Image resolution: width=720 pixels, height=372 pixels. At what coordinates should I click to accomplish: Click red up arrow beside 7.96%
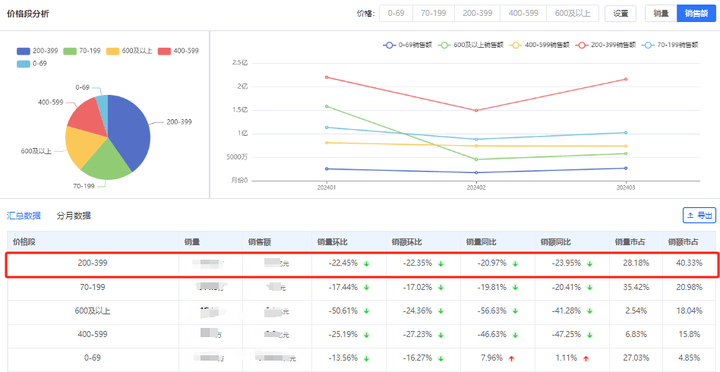(x=512, y=358)
